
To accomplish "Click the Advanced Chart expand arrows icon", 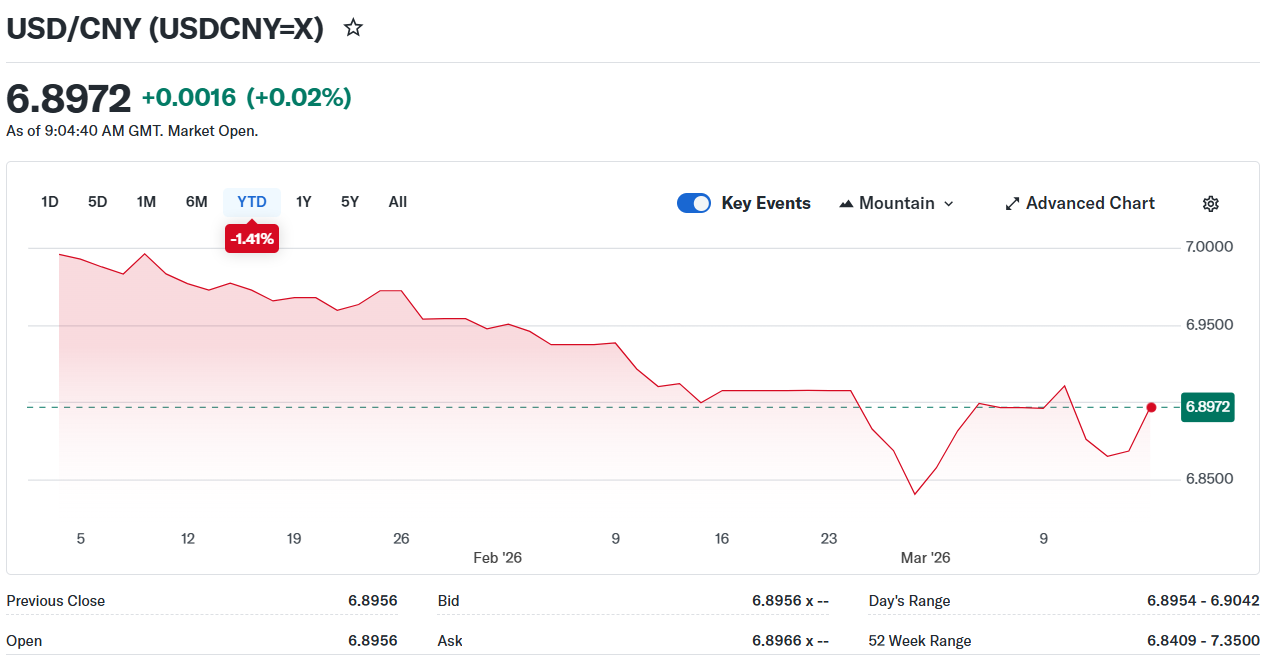I will 1012,204.
